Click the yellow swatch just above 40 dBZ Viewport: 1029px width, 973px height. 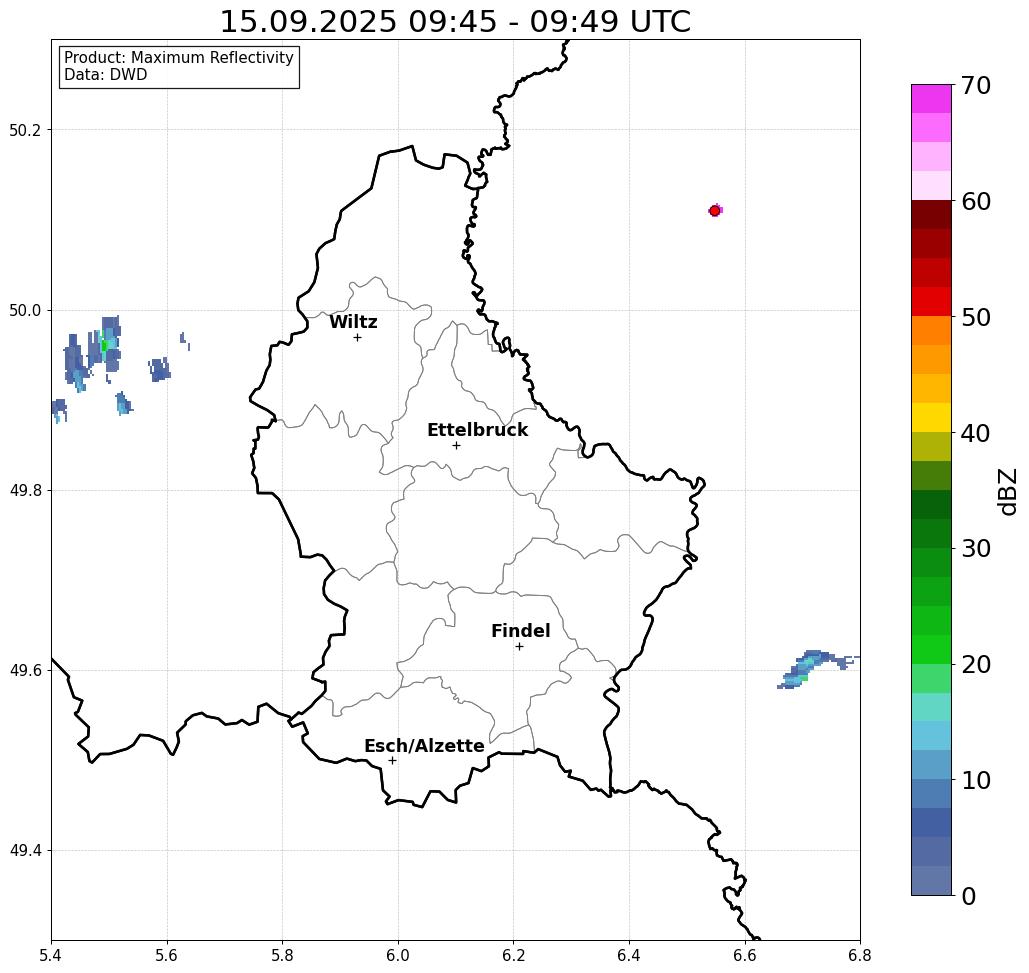click(931, 418)
